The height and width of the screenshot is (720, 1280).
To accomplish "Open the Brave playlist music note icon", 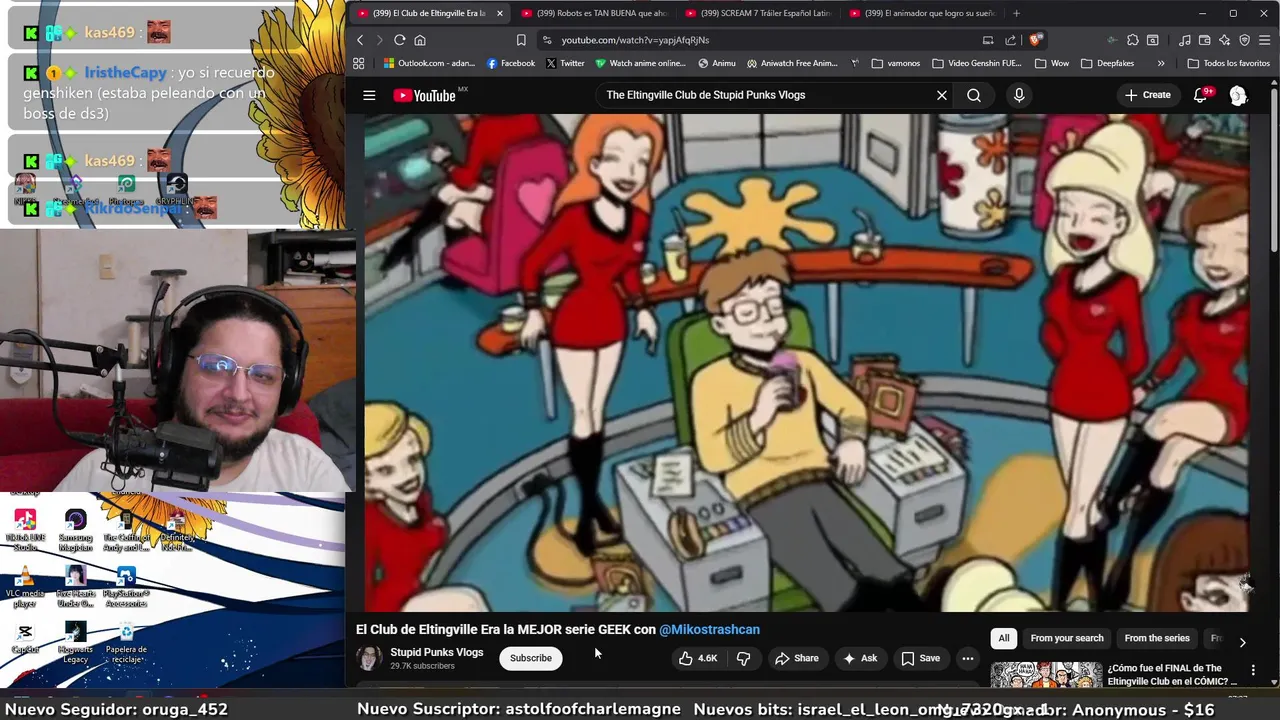I will [x=1184, y=40].
